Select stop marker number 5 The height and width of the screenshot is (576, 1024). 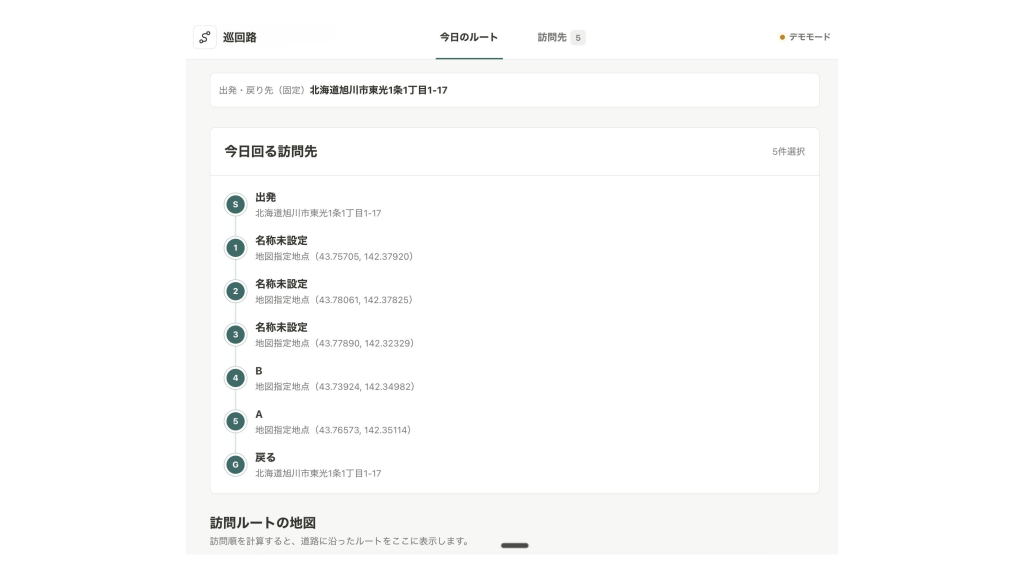236,421
